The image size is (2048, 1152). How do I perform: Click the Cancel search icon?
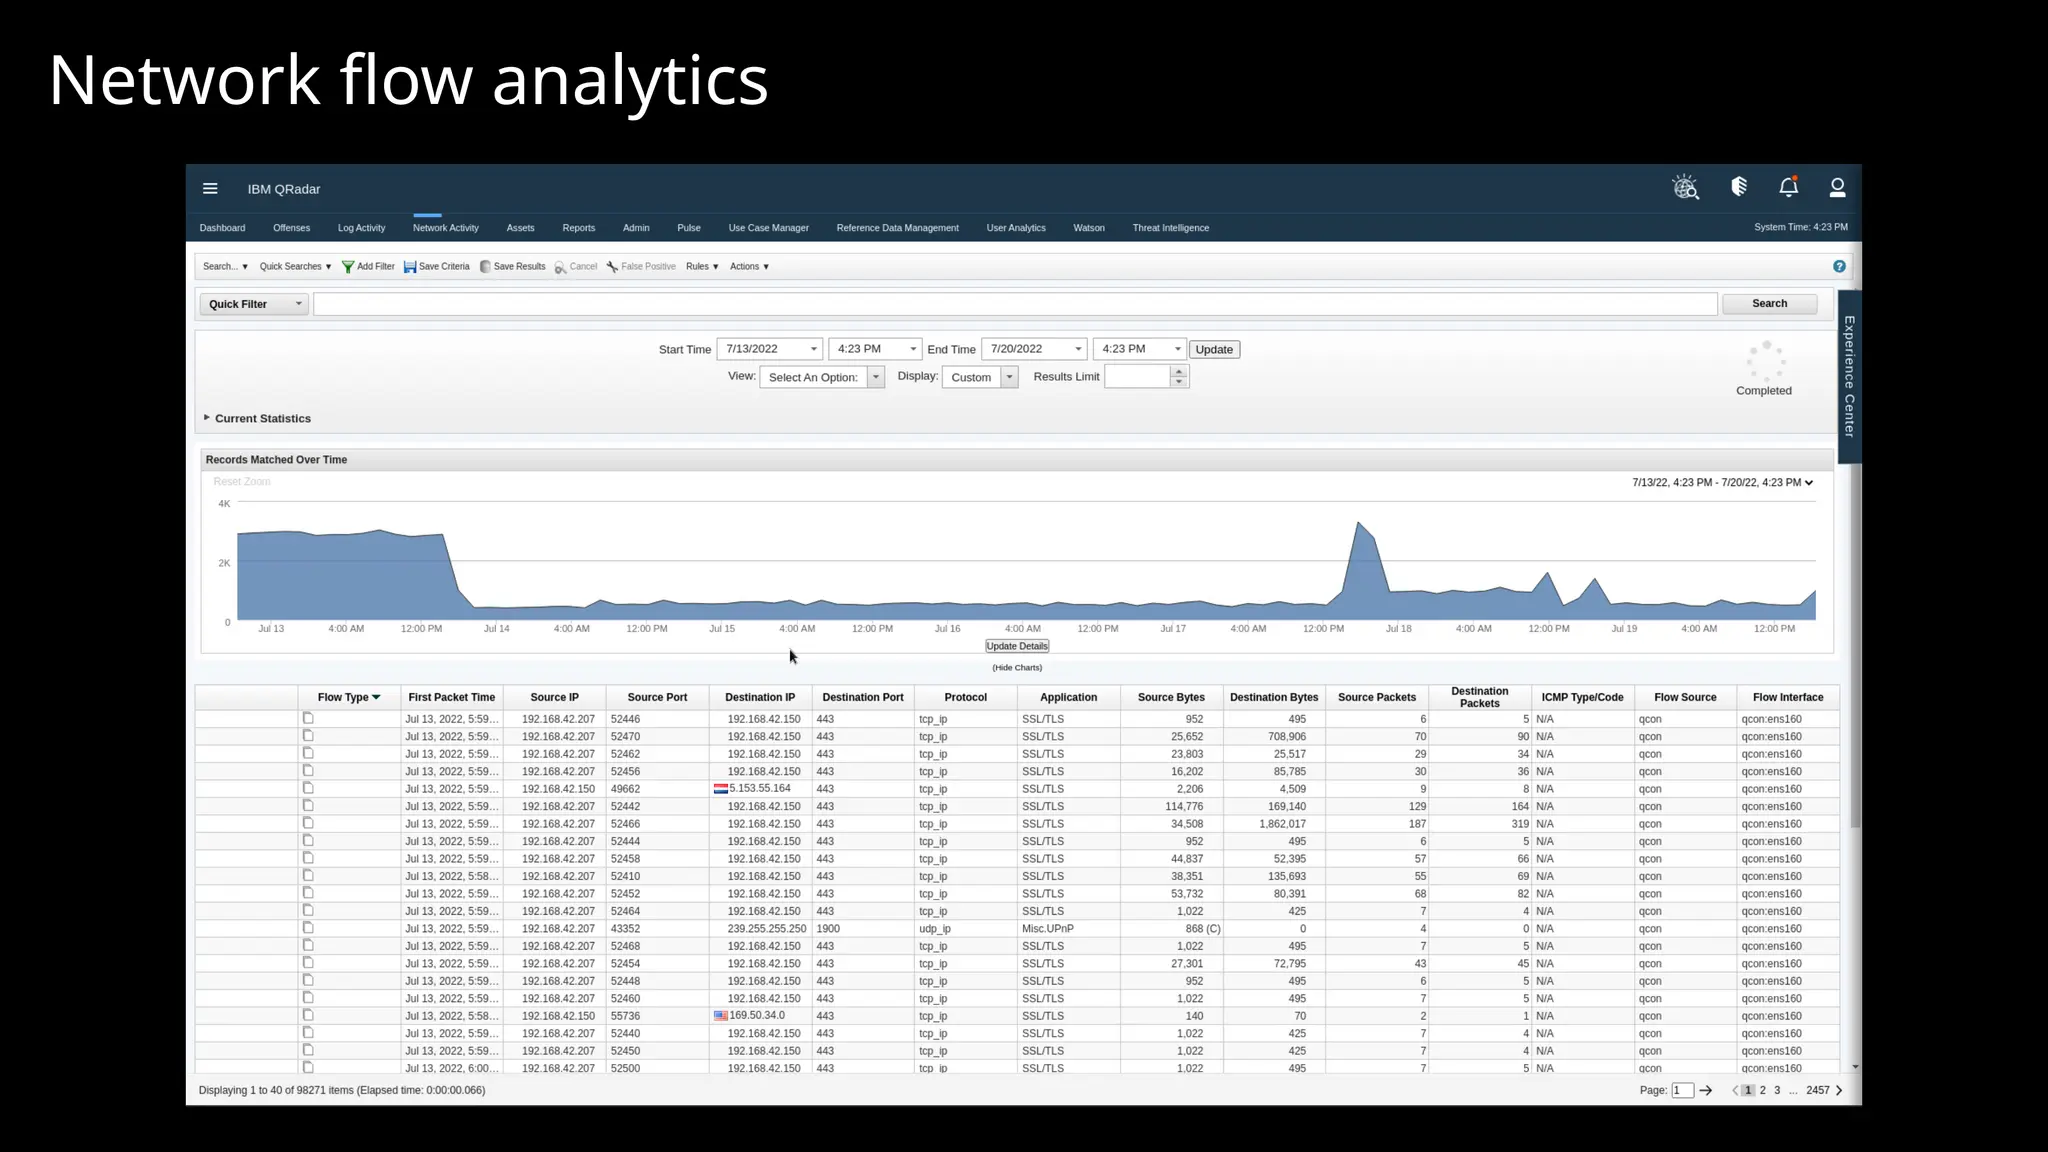click(560, 267)
